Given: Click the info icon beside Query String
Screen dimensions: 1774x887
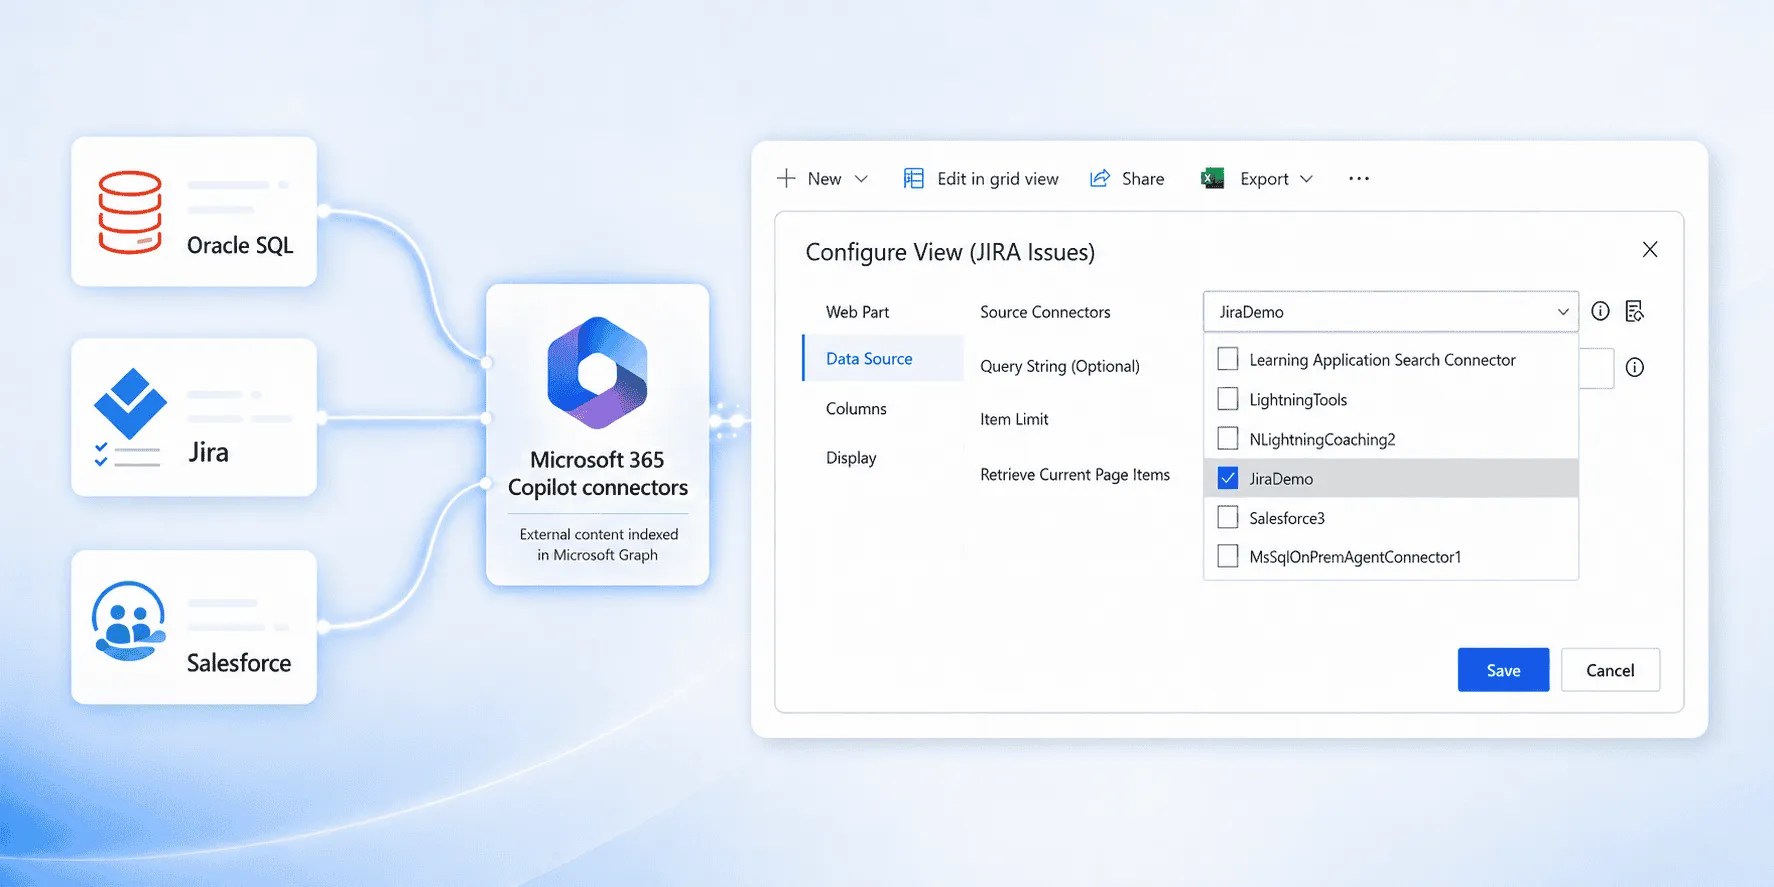Looking at the screenshot, I should click(x=1635, y=367).
